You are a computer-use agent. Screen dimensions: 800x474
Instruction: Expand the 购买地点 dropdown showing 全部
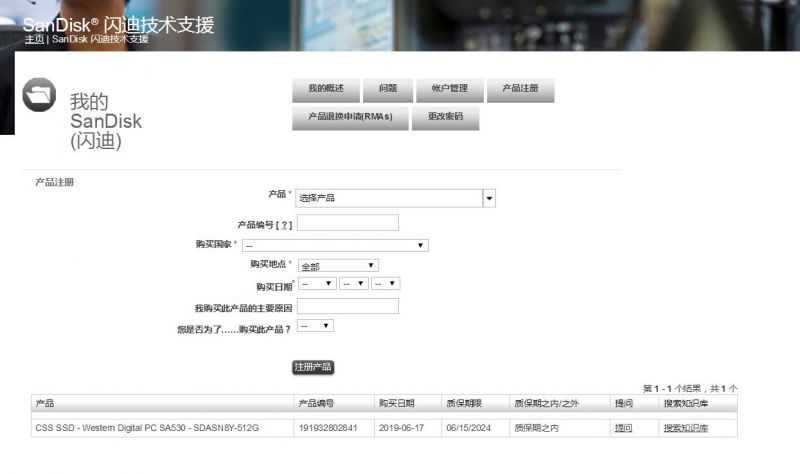tap(338, 265)
